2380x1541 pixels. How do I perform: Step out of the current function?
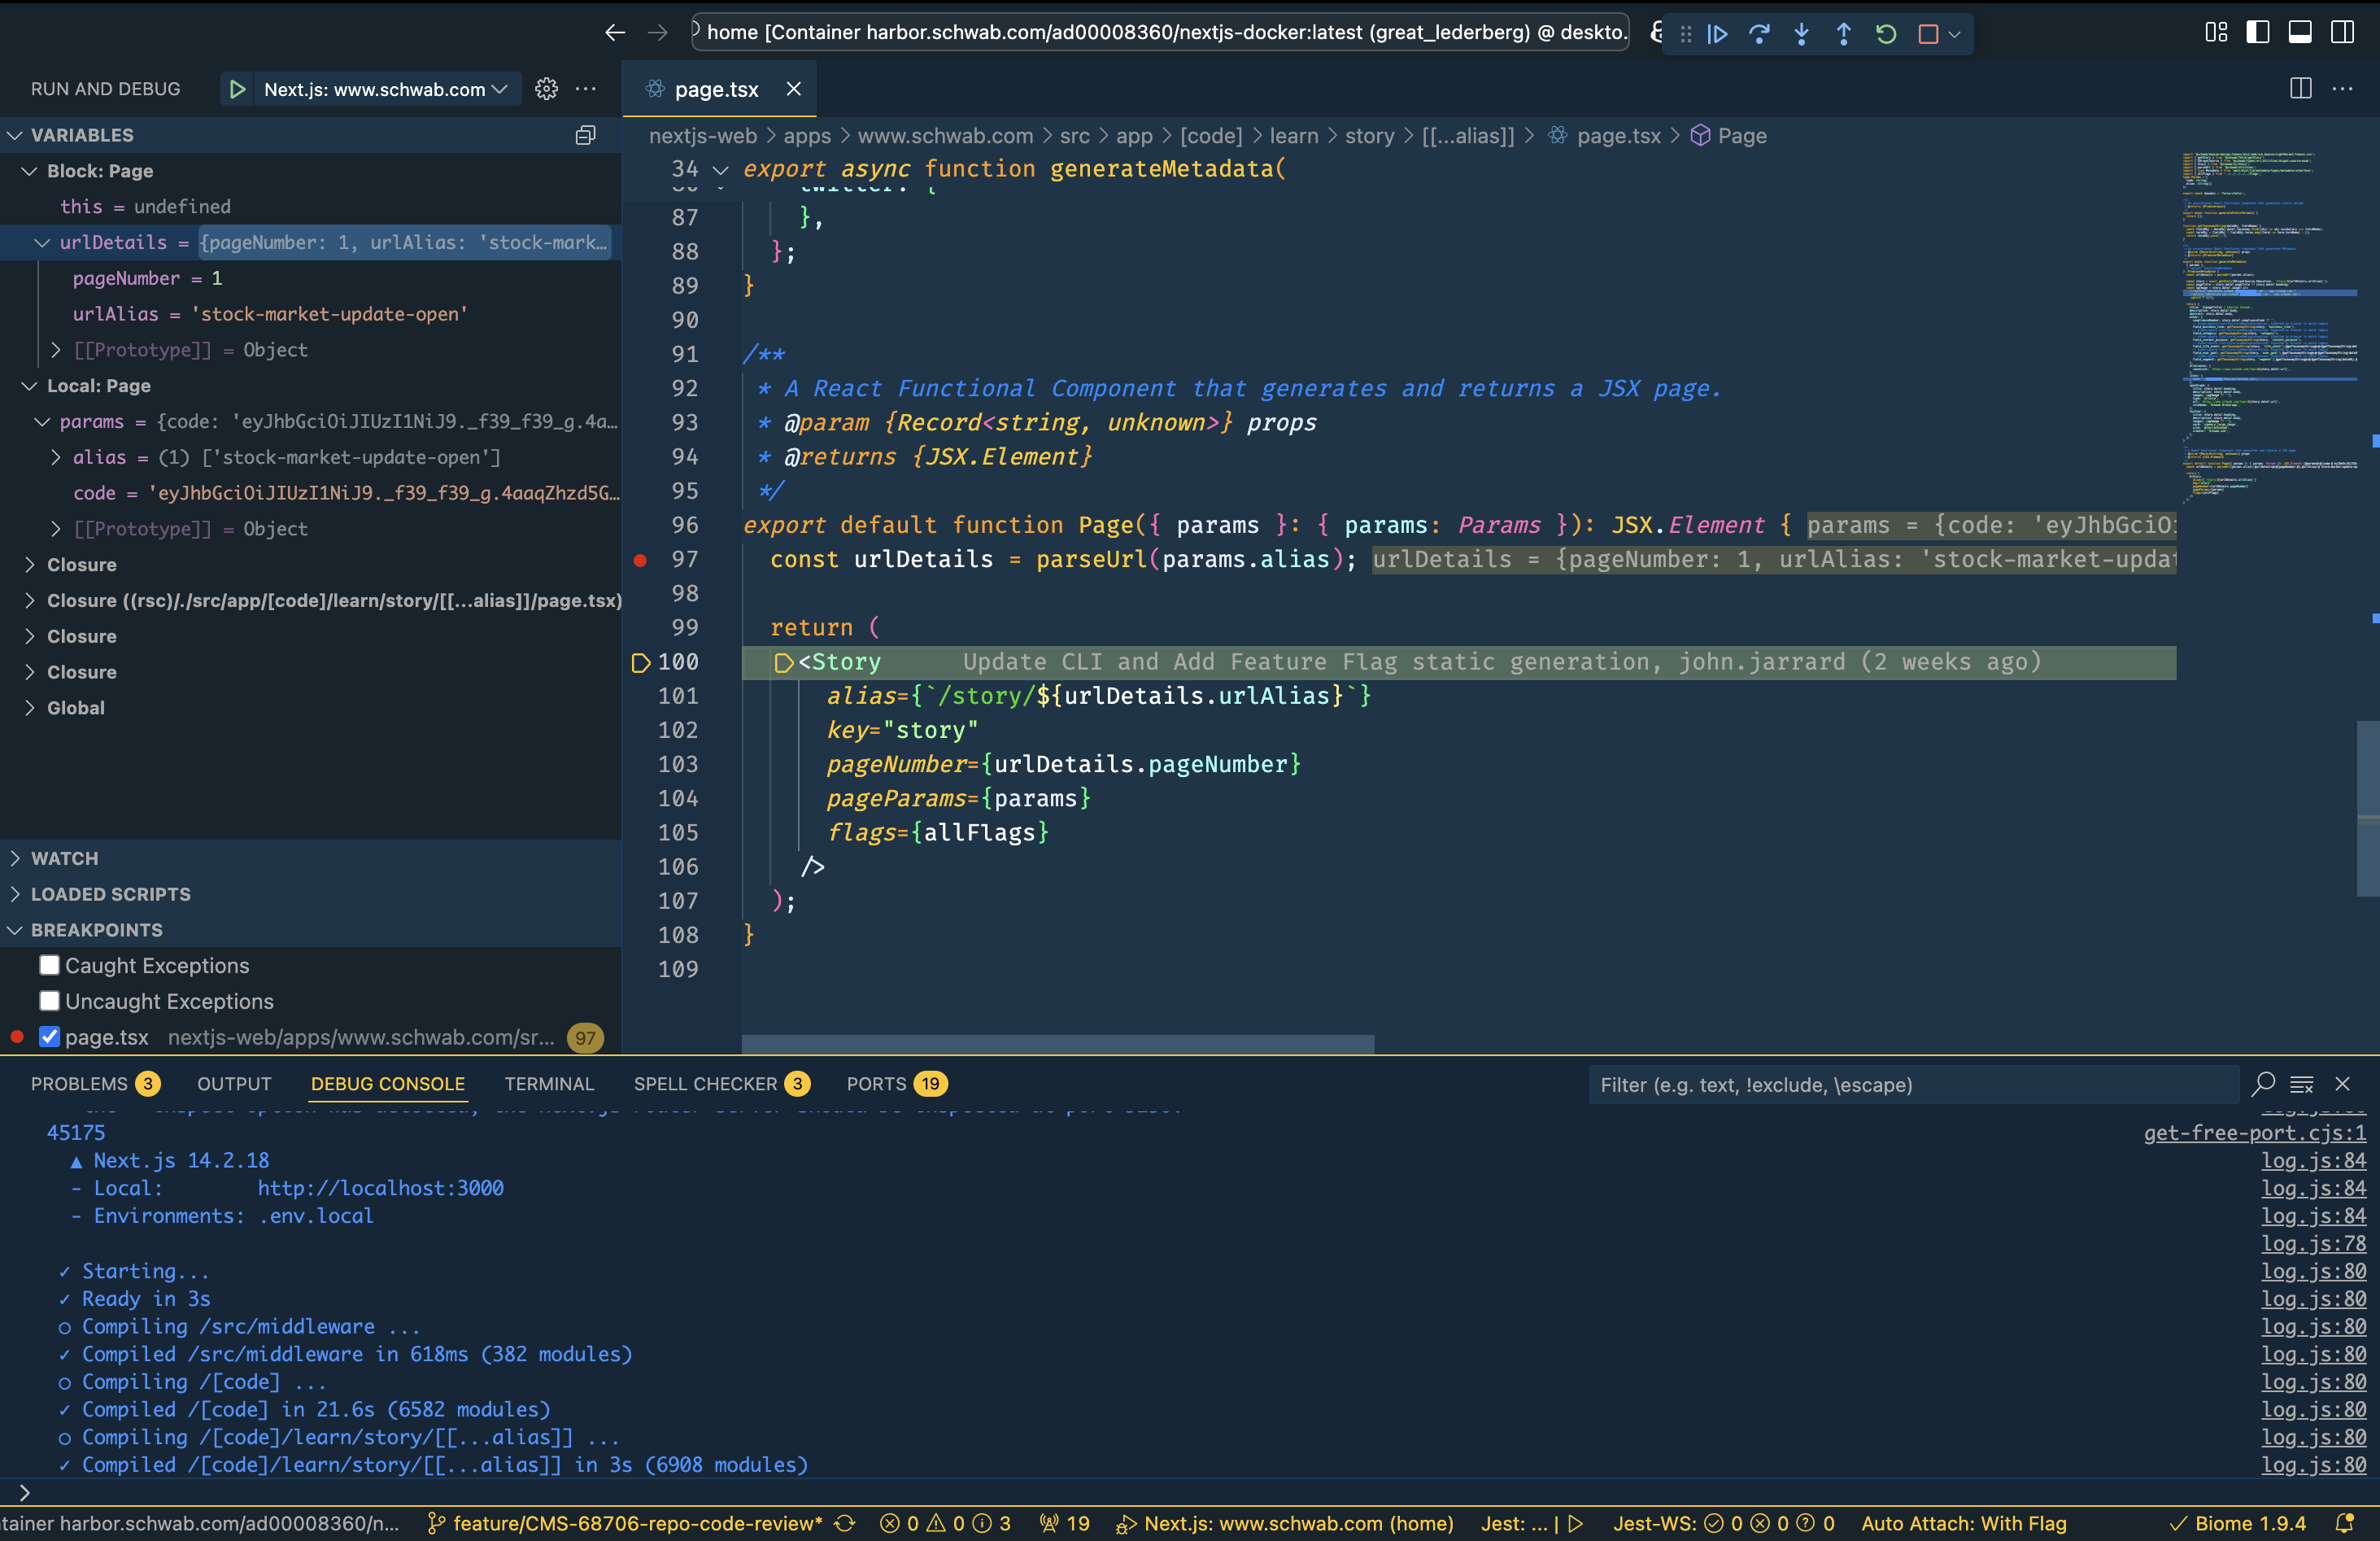coord(1844,33)
